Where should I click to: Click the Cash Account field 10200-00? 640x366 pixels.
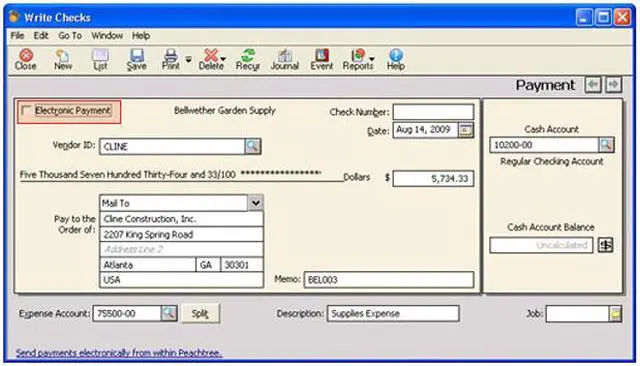tap(544, 145)
